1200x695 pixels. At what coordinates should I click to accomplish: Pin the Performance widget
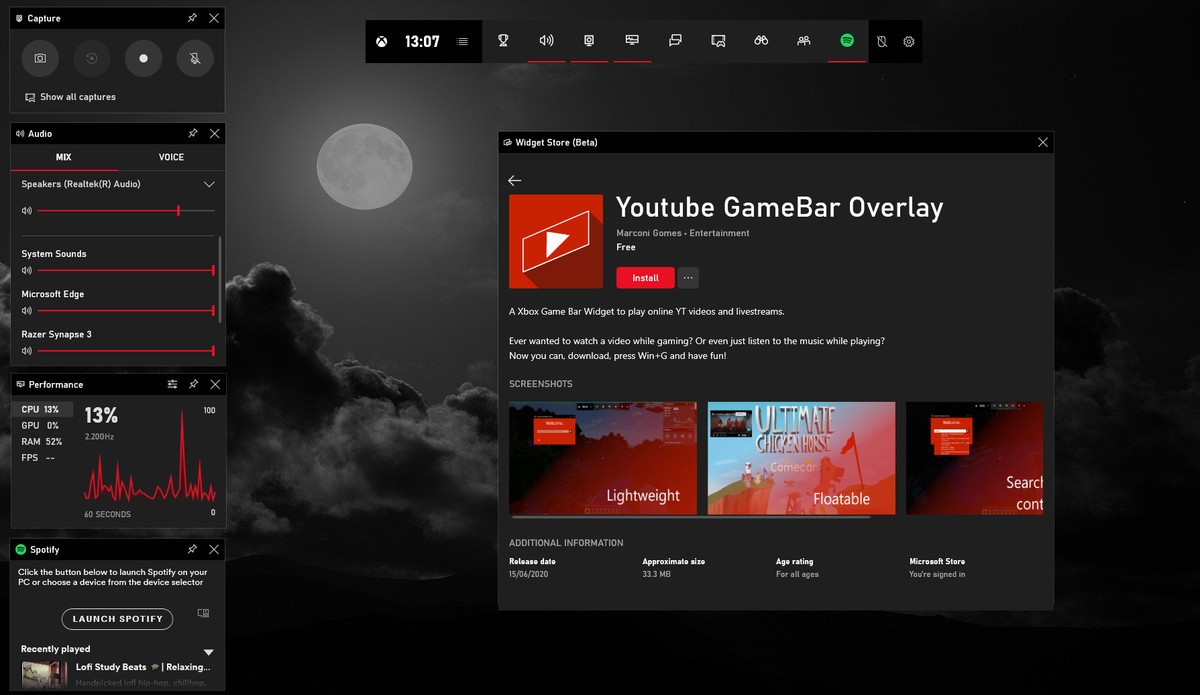(x=193, y=384)
